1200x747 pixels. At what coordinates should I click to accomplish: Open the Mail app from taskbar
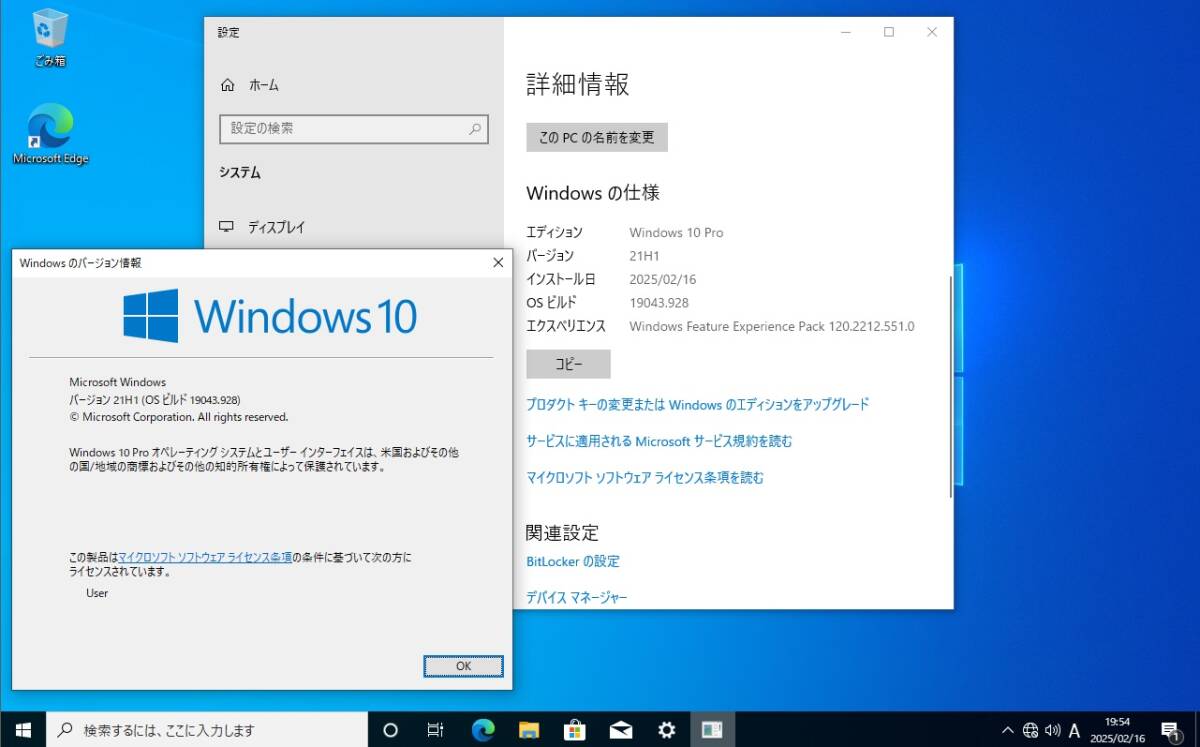621,729
